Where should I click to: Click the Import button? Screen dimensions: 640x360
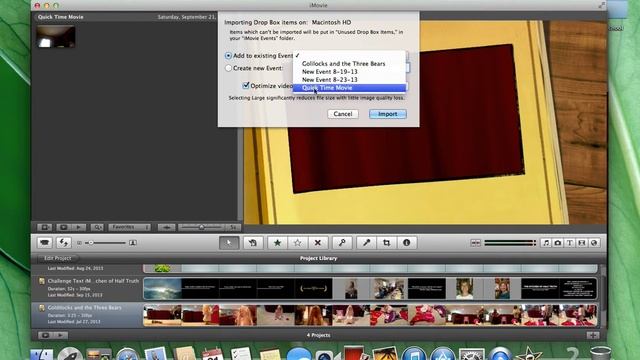[388, 114]
